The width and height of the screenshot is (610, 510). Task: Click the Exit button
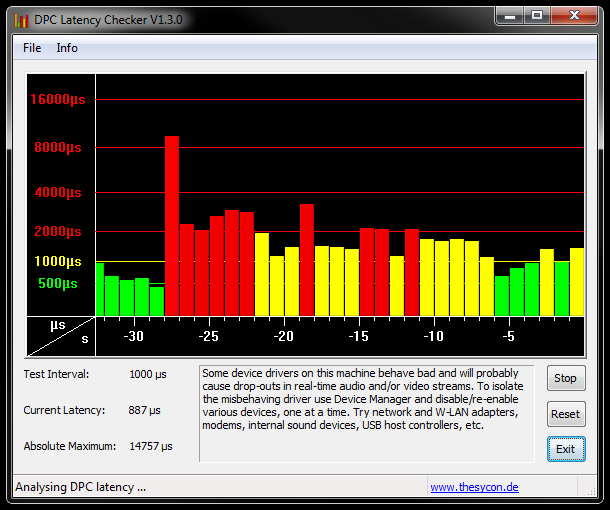pyautogui.click(x=566, y=449)
